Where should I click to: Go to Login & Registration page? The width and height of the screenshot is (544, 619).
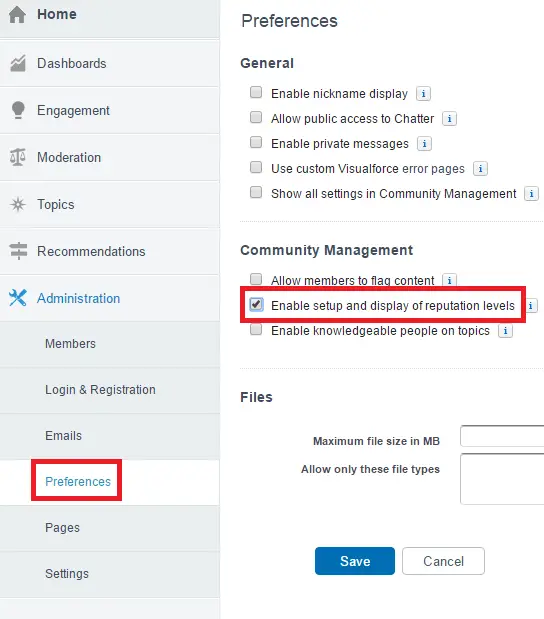click(x=100, y=390)
